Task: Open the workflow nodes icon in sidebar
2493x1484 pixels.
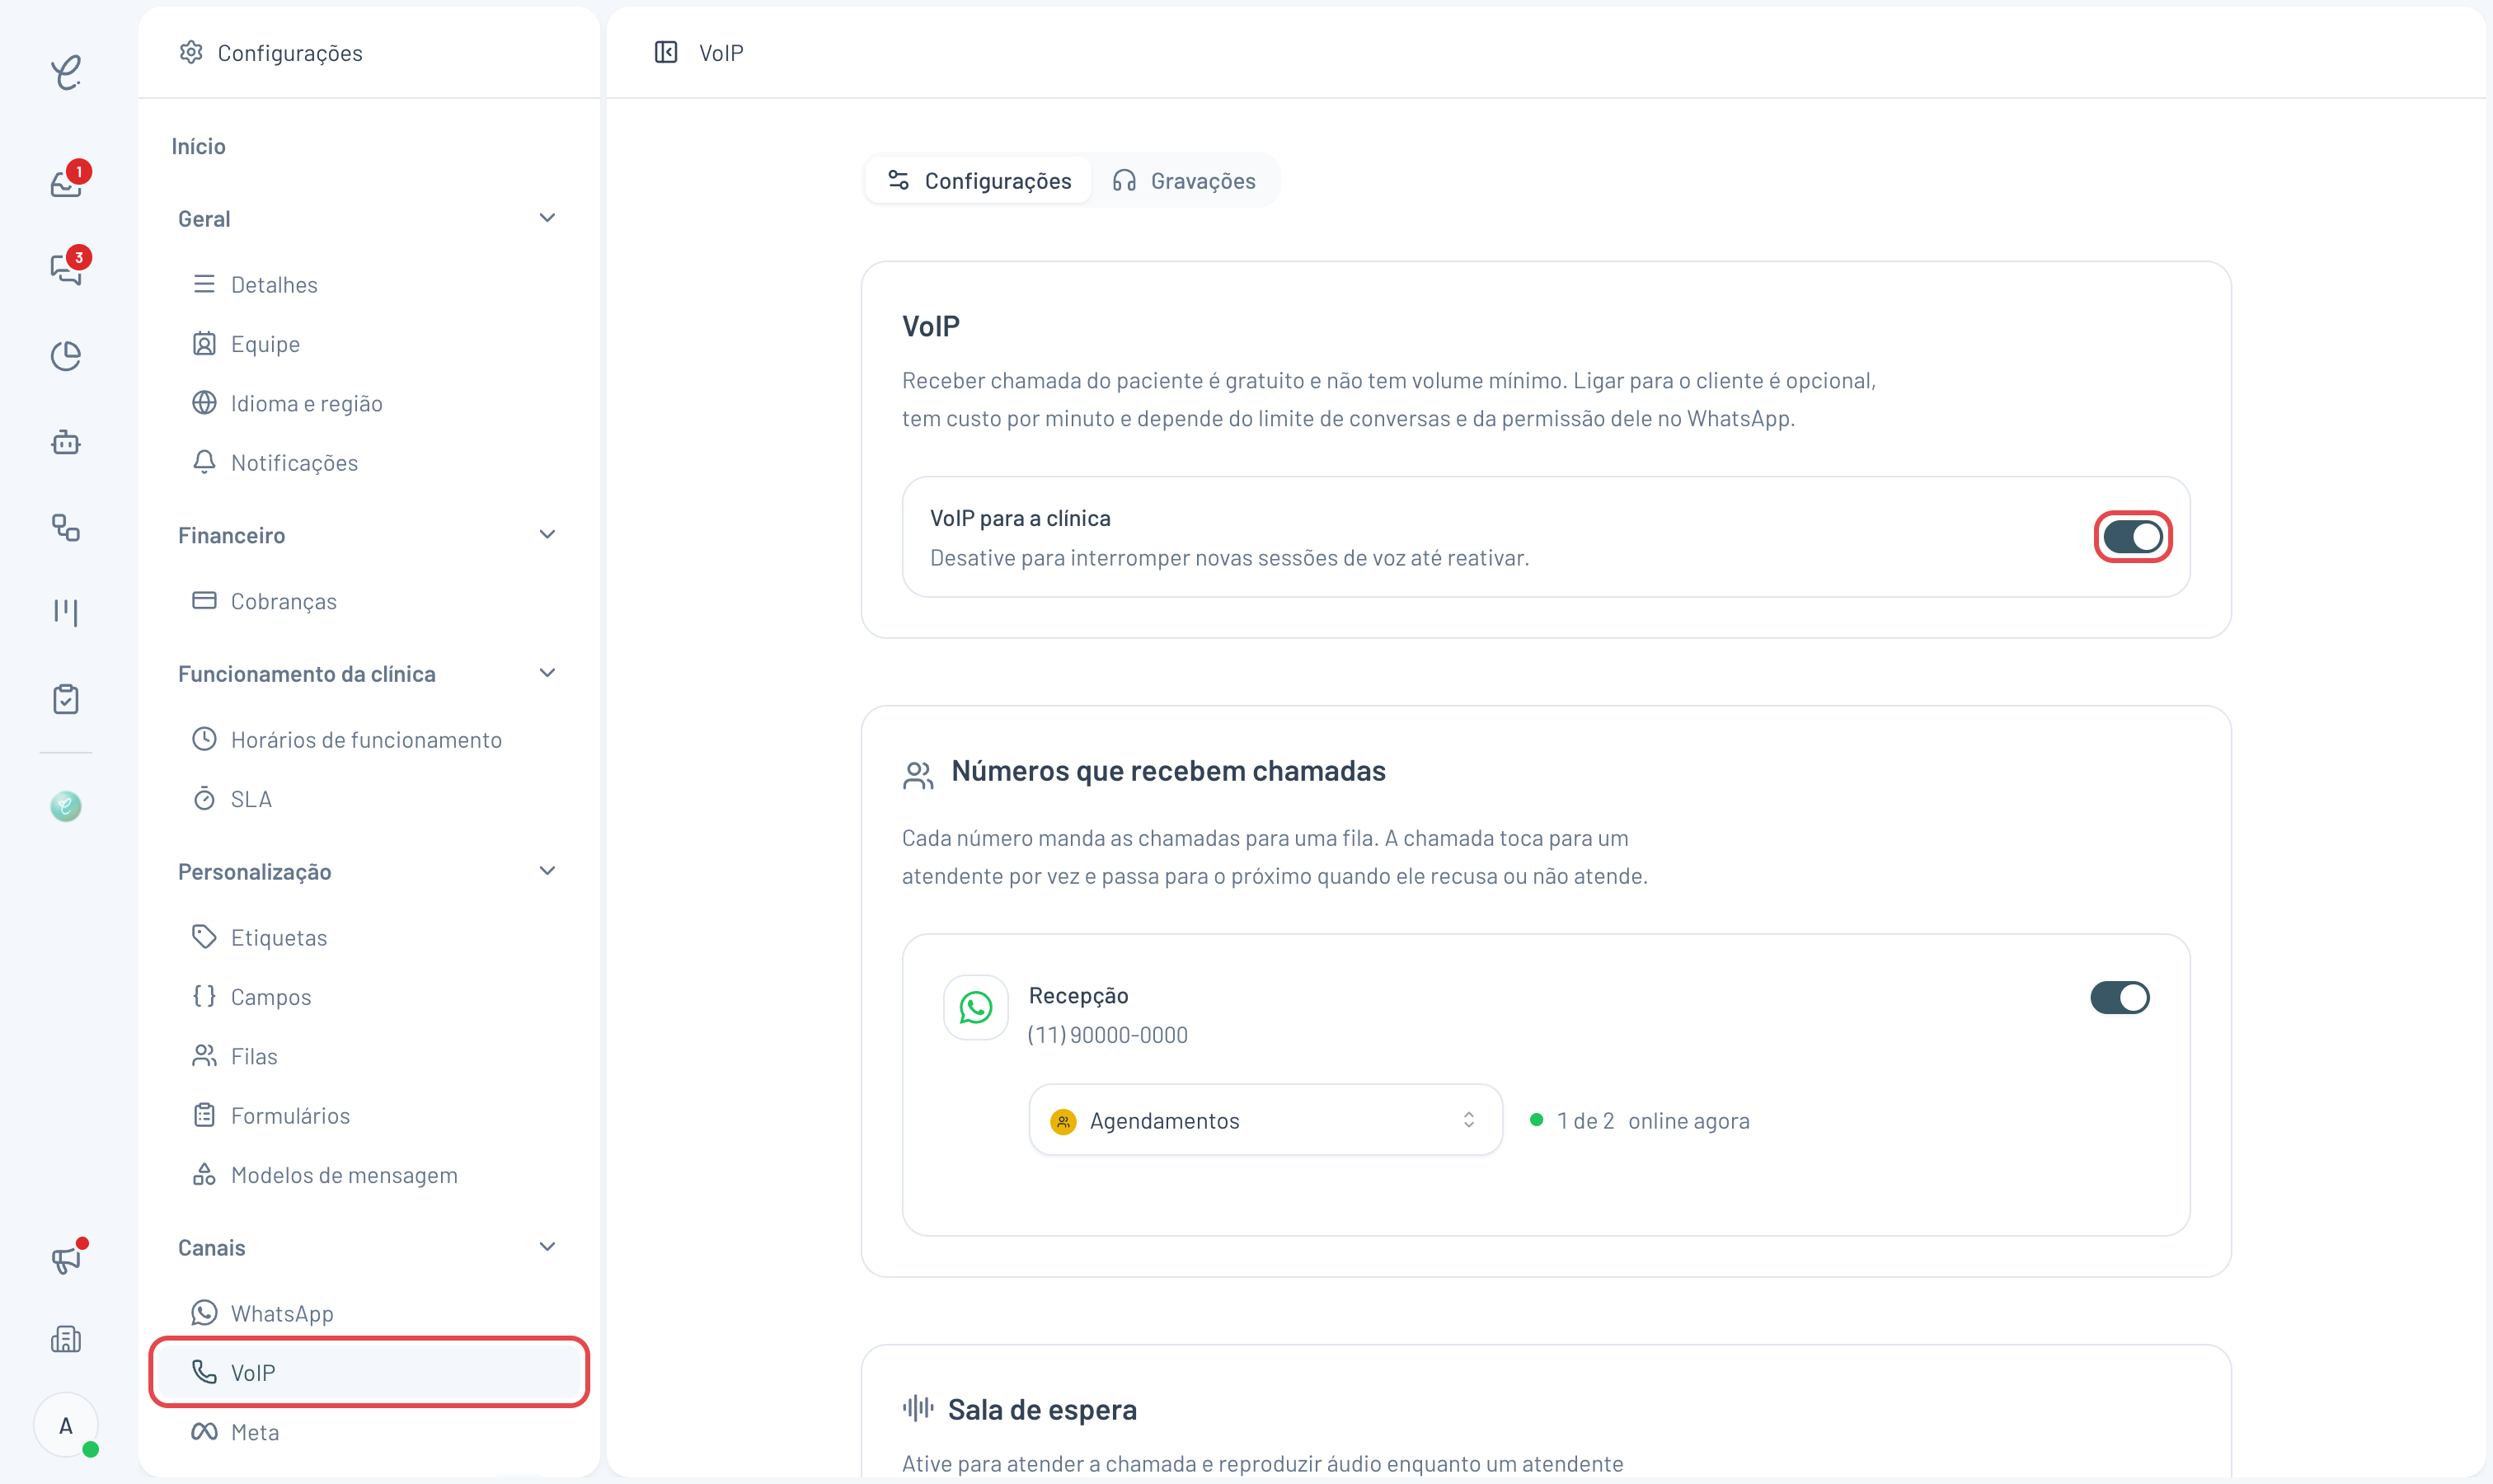Action: (x=66, y=528)
